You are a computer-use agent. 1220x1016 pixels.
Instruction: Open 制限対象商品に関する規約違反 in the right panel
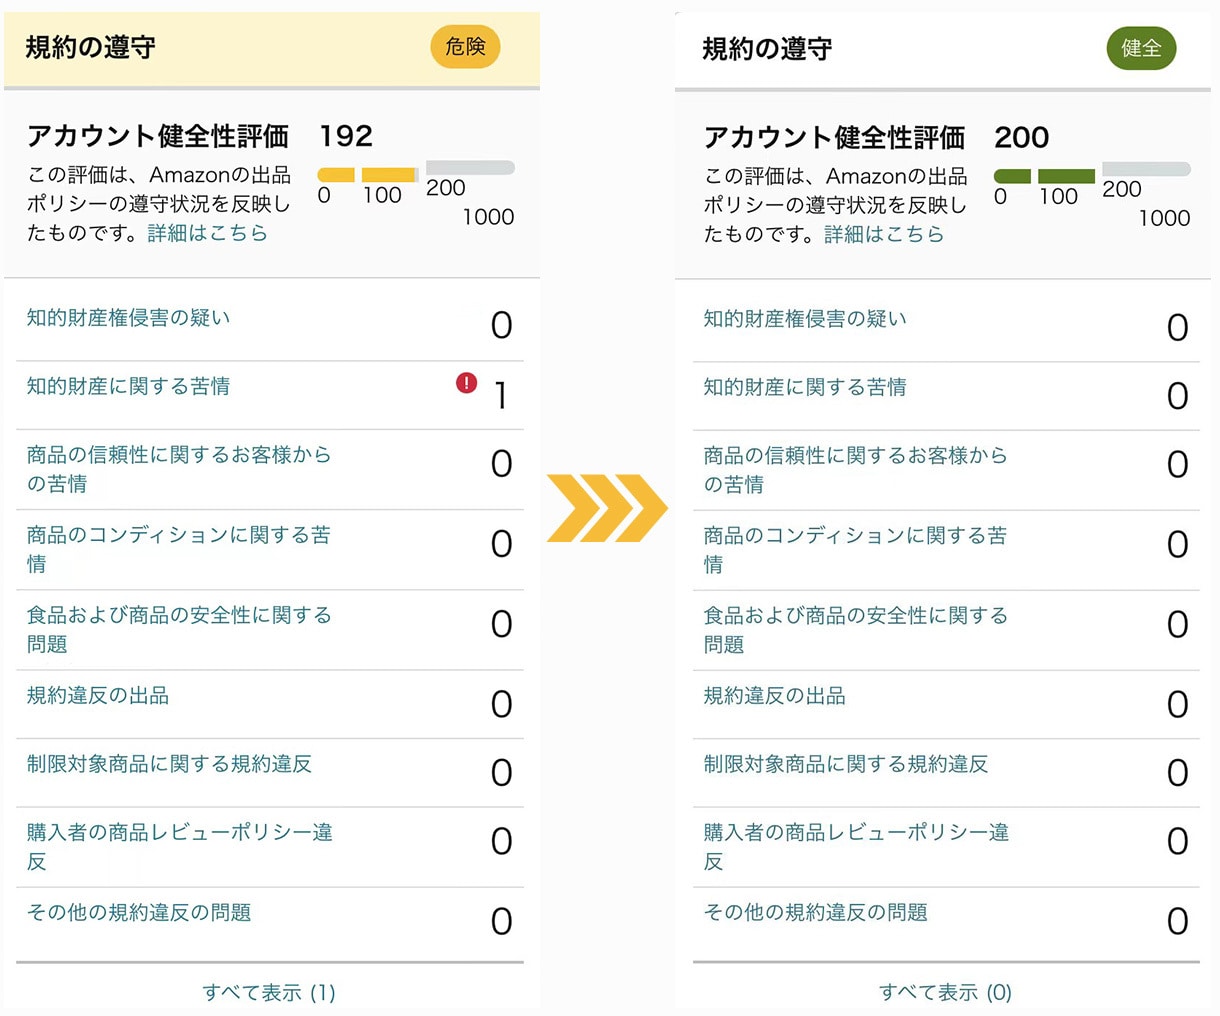tap(846, 764)
